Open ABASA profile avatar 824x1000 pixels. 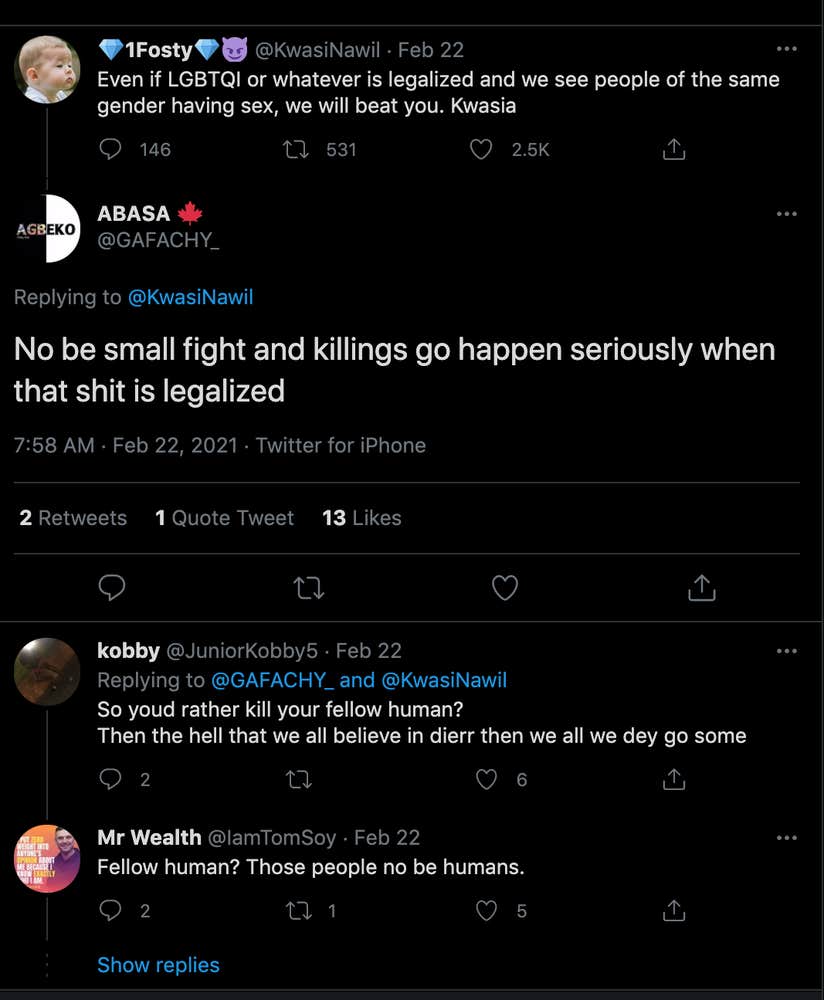[47, 228]
